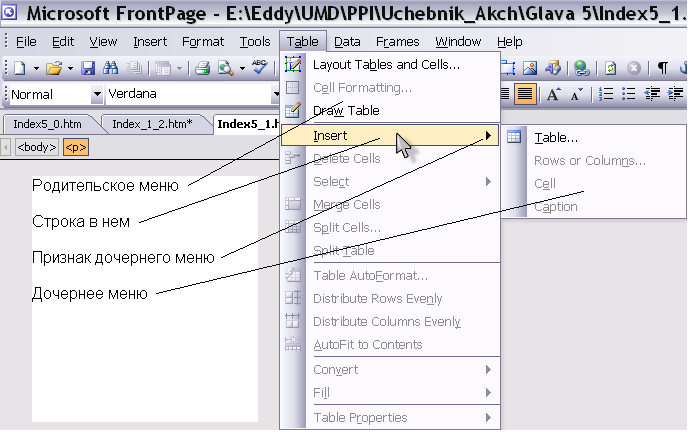Screen dimensions: 688x432
Task: Click the Insert Hyperlink globe icon
Action: [x=581, y=68]
